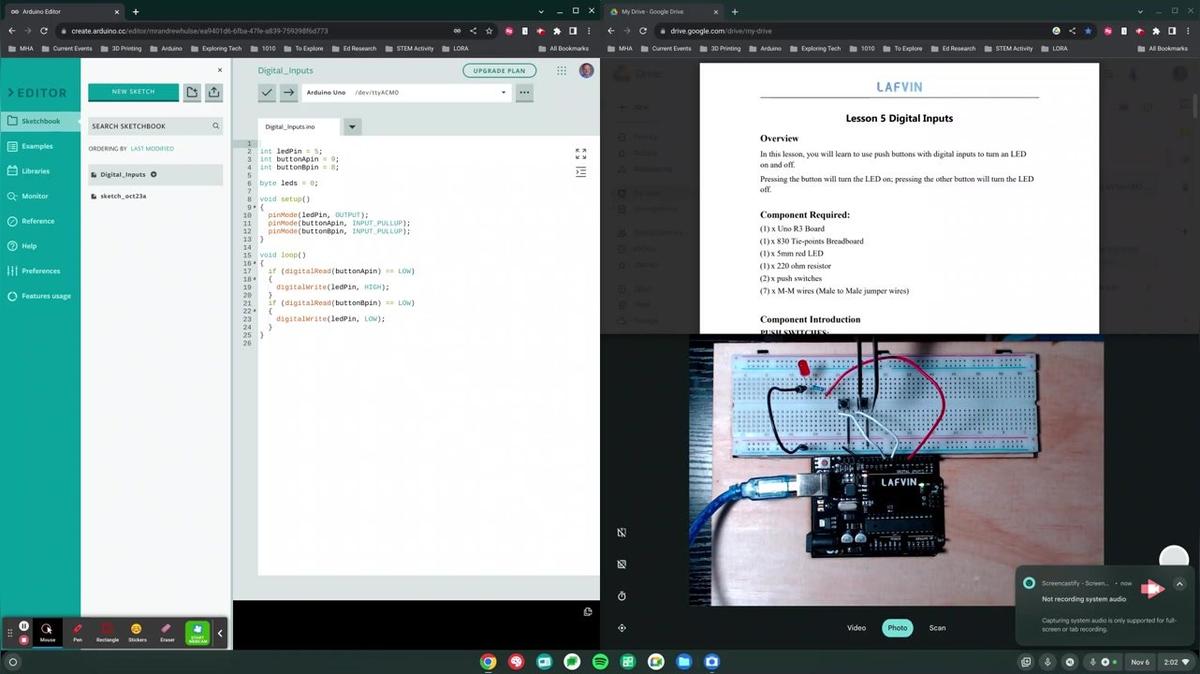Toggle the camera grid icon
Screen dimensions: 1200x674
click(x=622, y=564)
